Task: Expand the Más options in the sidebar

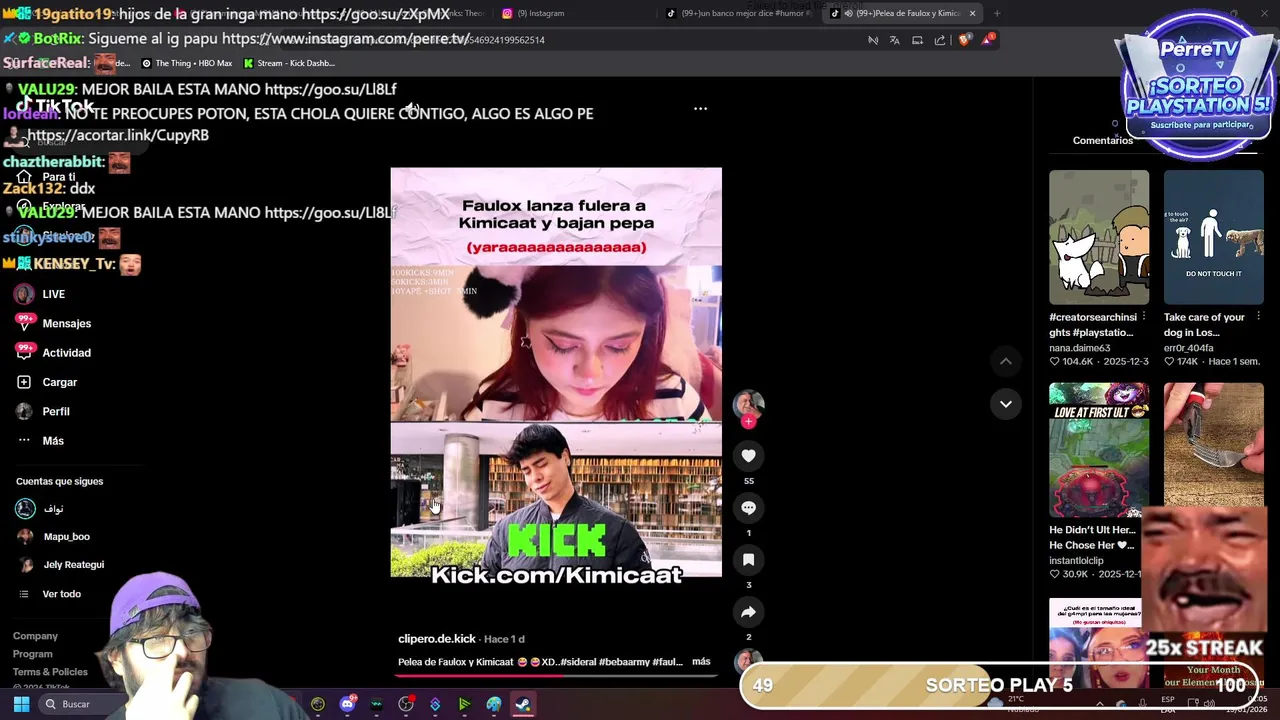Action: (53, 441)
